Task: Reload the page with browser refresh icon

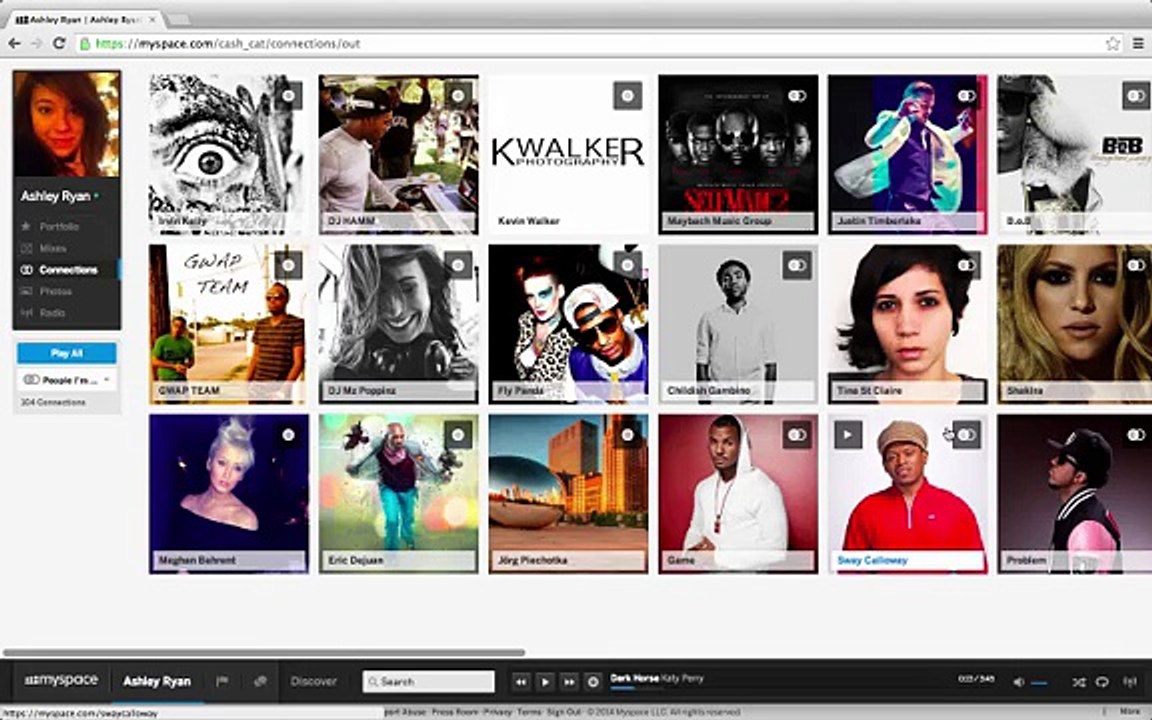Action: [60, 43]
